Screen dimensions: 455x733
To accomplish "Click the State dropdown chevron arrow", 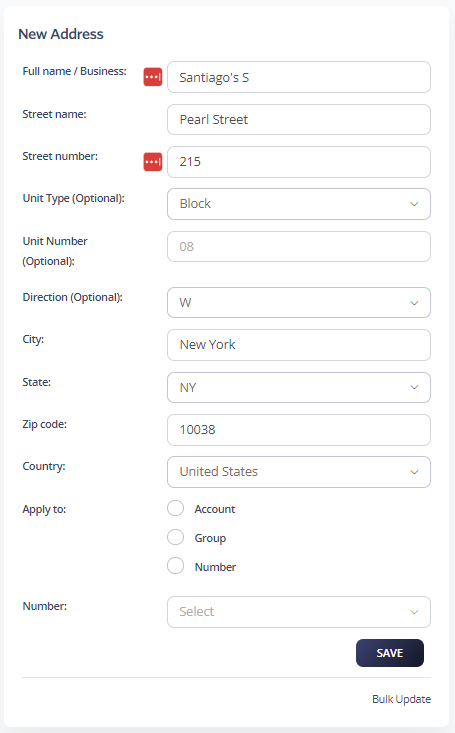I will point(414,388).
